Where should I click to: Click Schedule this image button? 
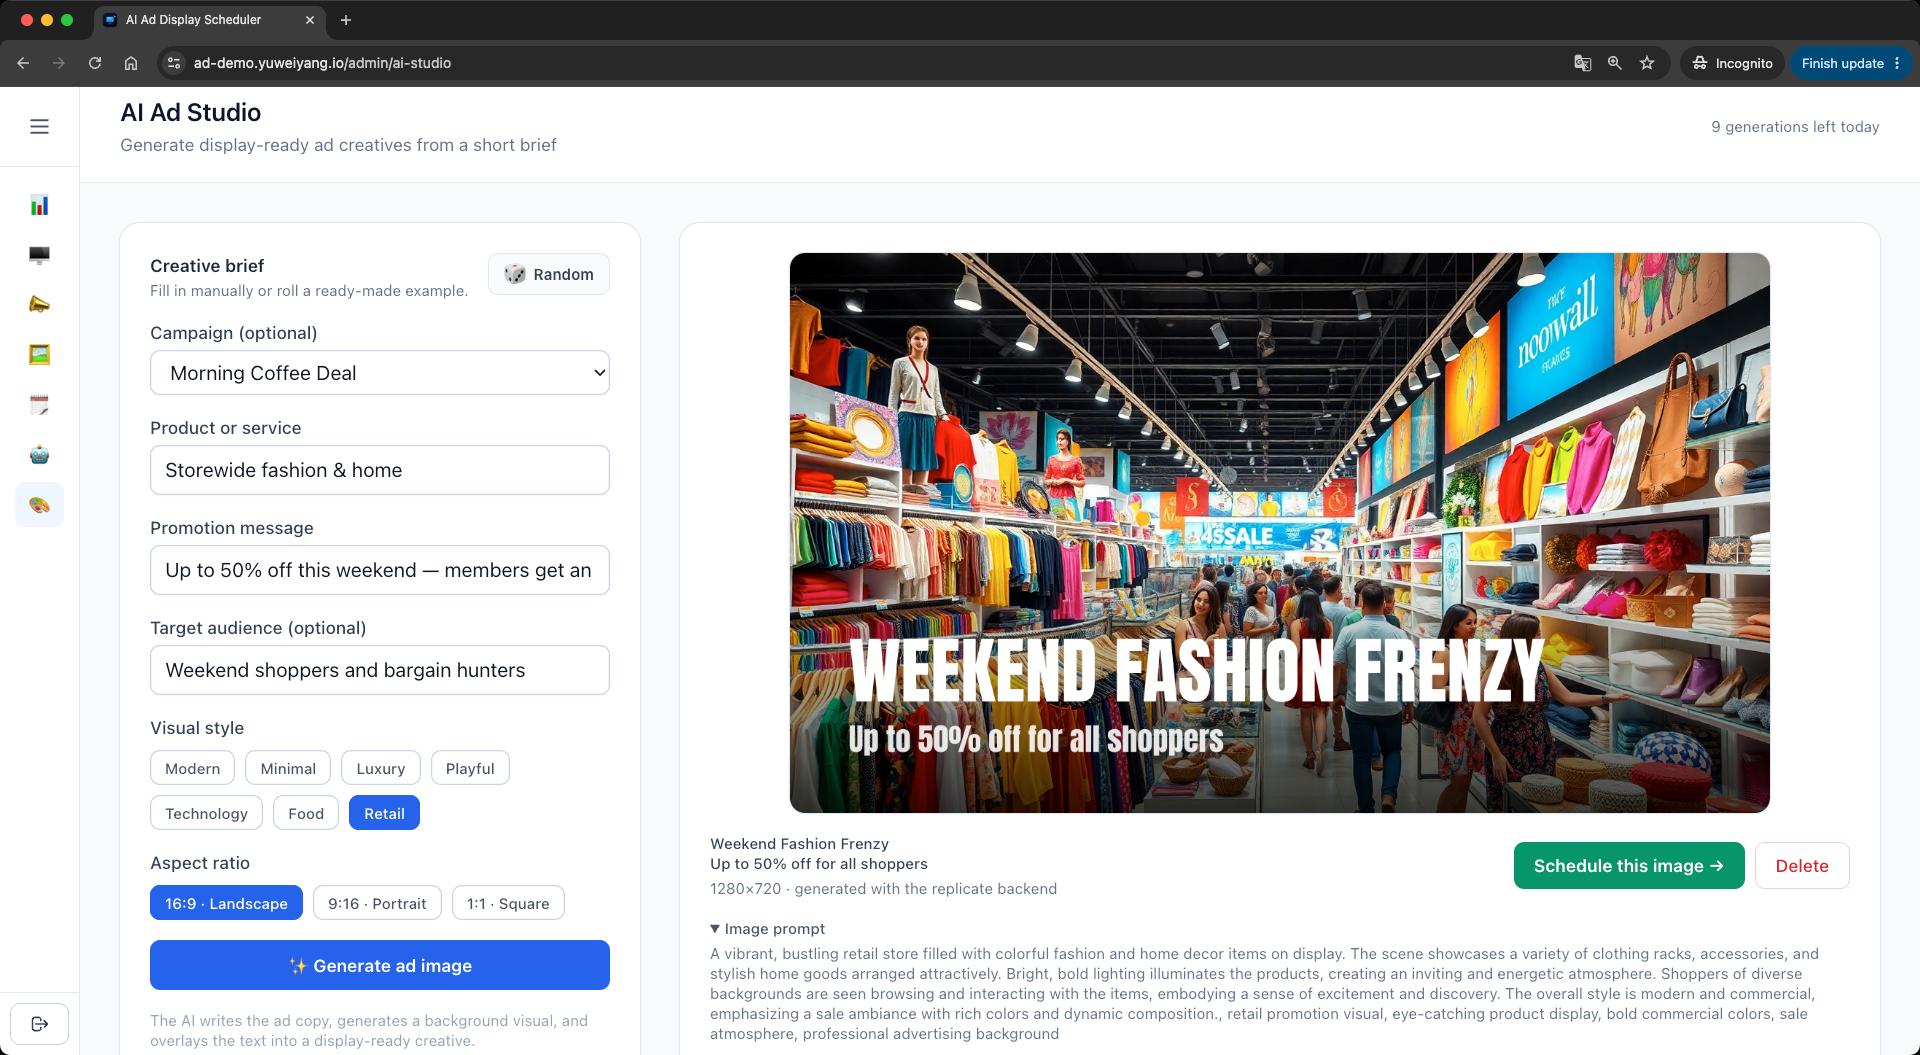[x=1629, y=866]
